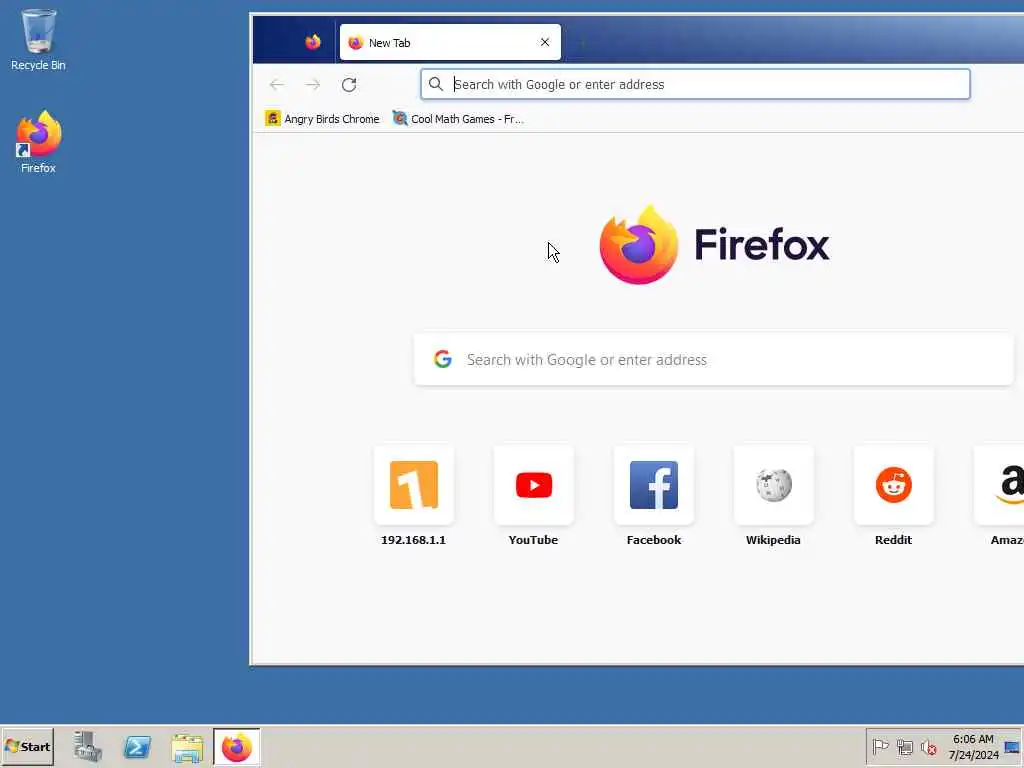Launch Server Manager from taskbar
Image resolution: width=1024 pixels, height=768 pixels.
click(x=88, y=746)
